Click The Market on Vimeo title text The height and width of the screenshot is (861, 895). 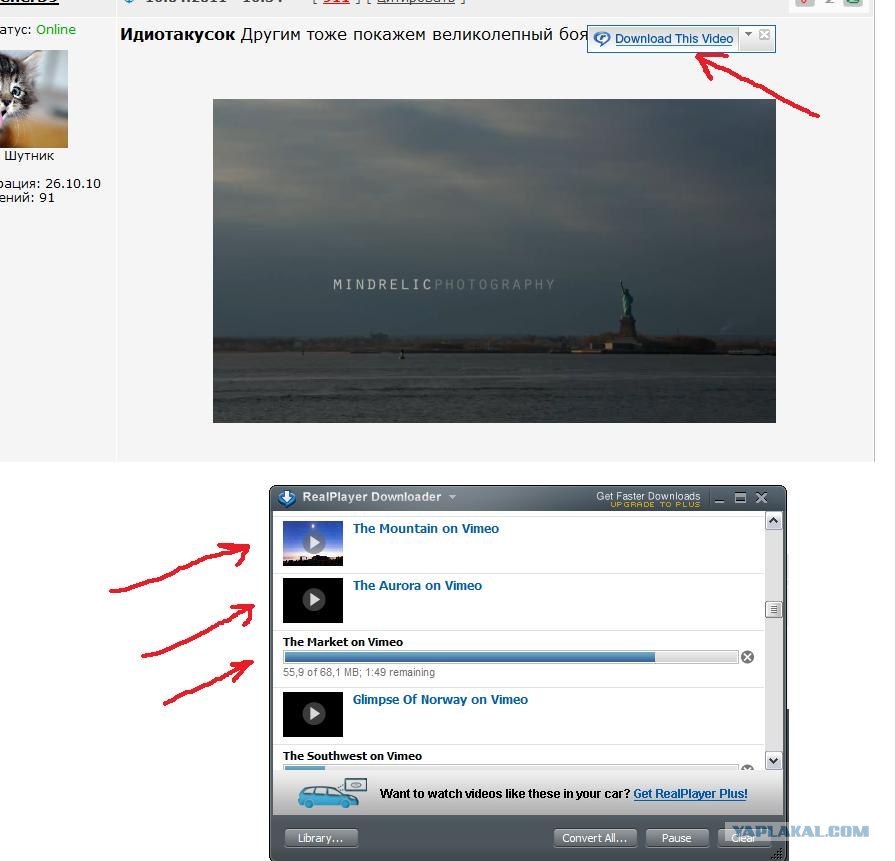point(342,642)
